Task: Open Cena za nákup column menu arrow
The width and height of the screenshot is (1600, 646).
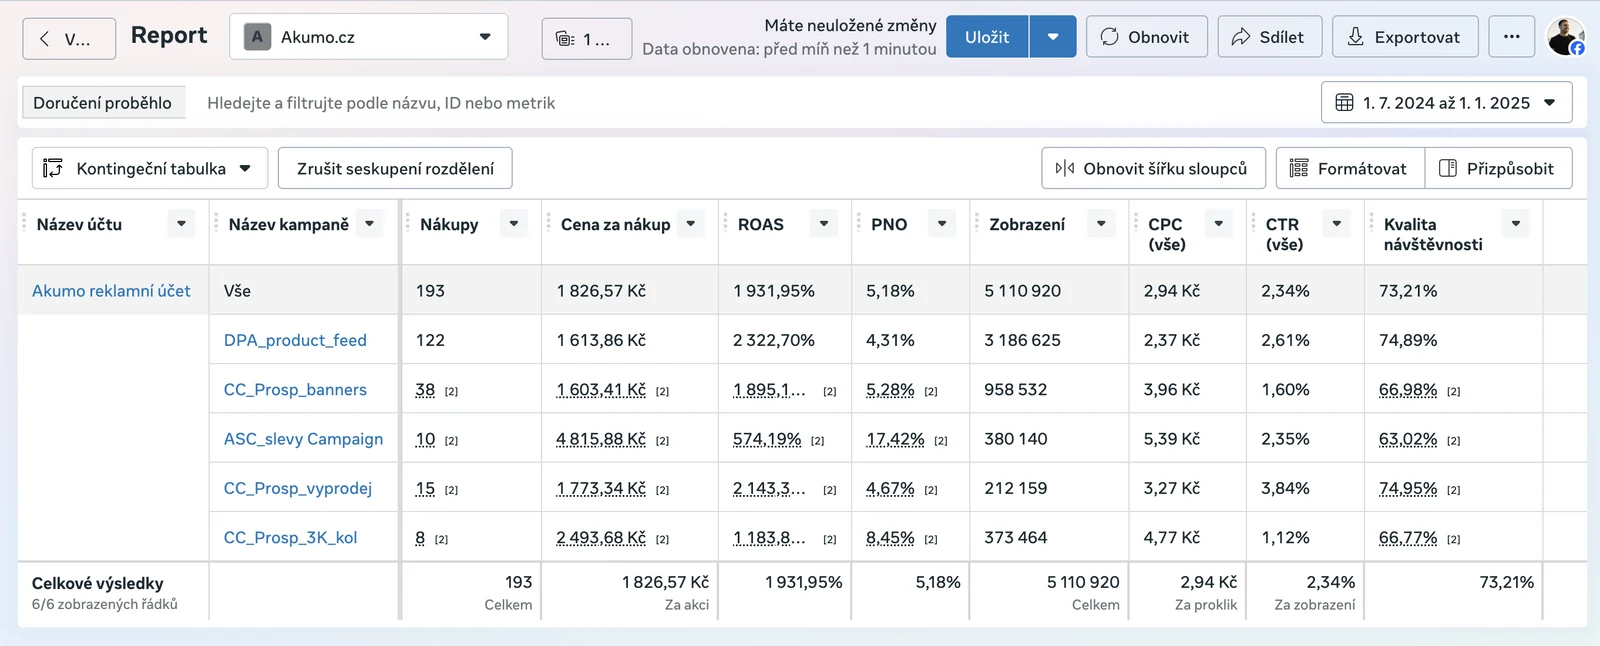Action: click(691, 224)
